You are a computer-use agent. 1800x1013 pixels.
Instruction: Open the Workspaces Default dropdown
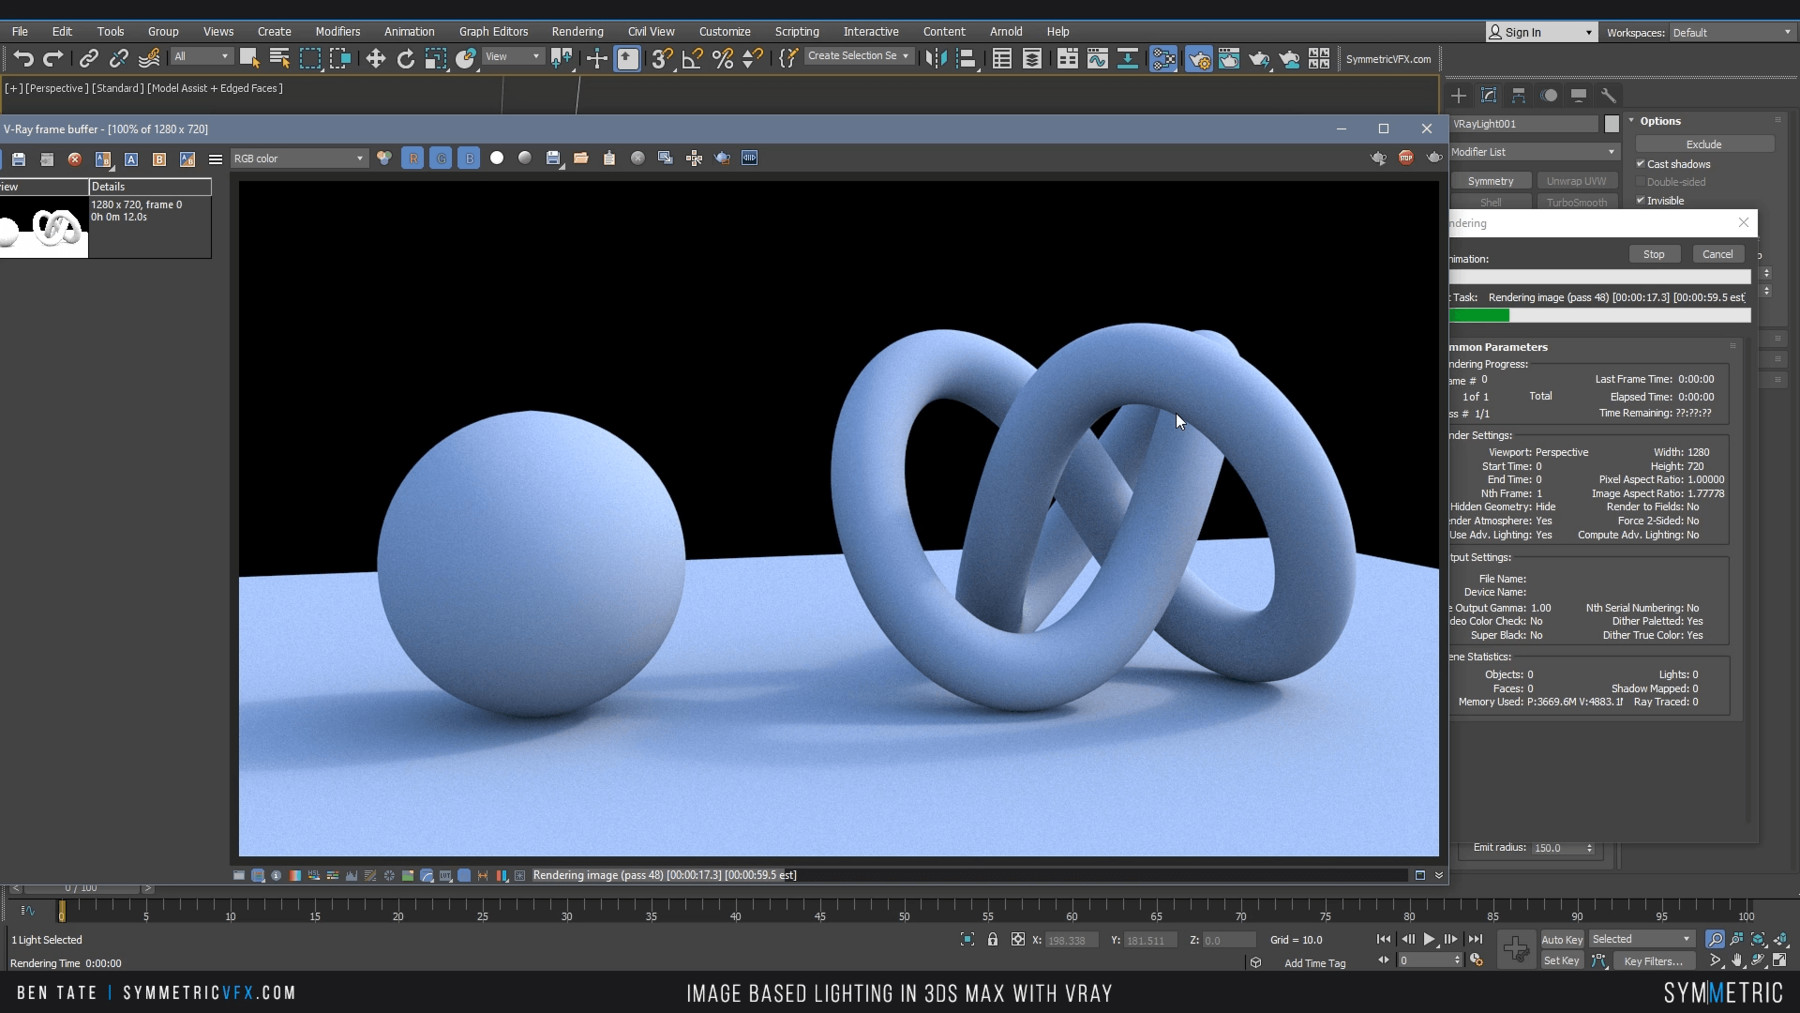(x=1732, y=32)
